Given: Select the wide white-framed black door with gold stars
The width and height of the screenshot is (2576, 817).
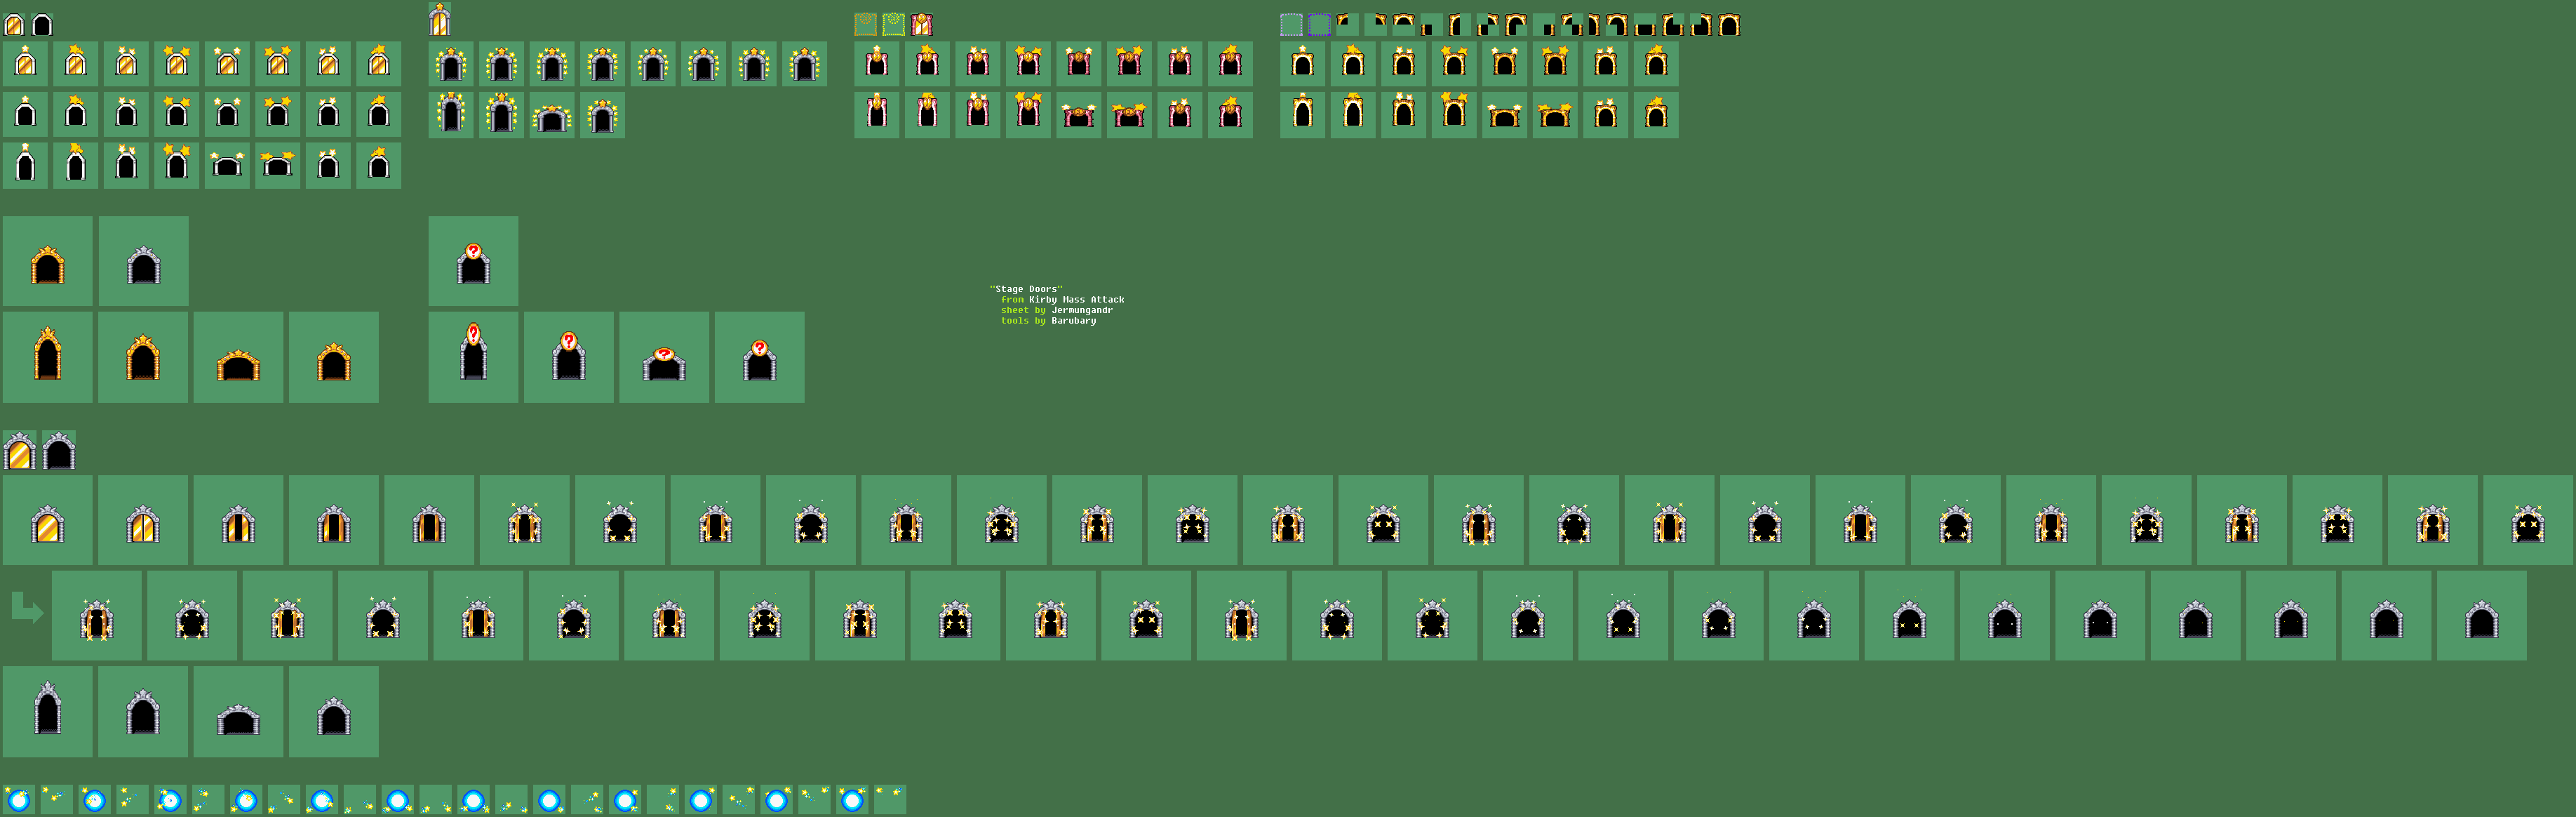Looking at the screenshot, I should point(277,165).
